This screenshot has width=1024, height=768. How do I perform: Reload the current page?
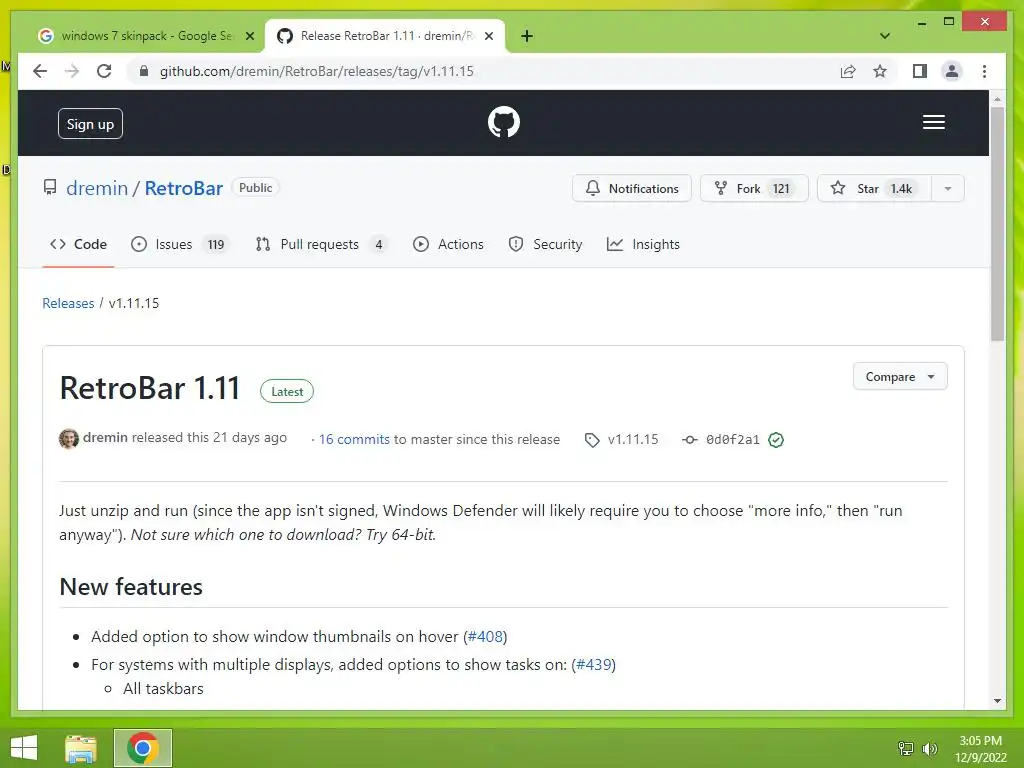coord(104,71)
